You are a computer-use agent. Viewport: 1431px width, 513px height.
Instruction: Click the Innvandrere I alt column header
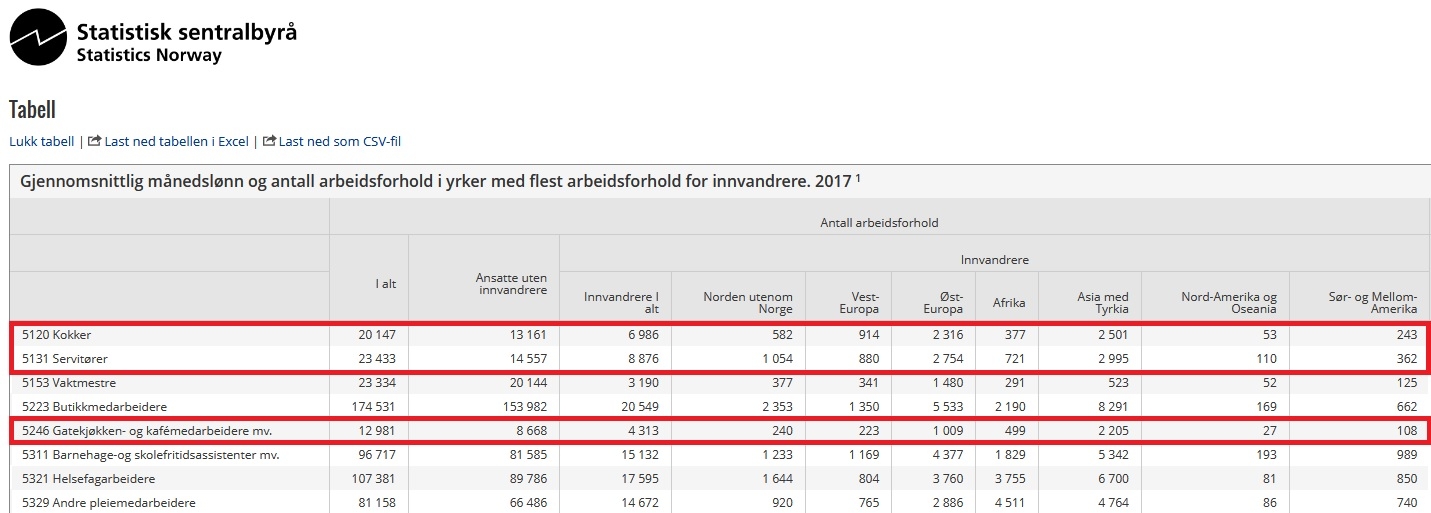621,302
